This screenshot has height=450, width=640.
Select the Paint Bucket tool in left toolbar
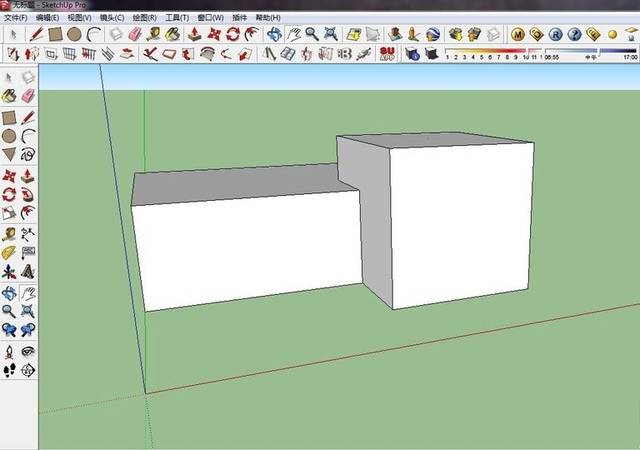click(9, 96)
